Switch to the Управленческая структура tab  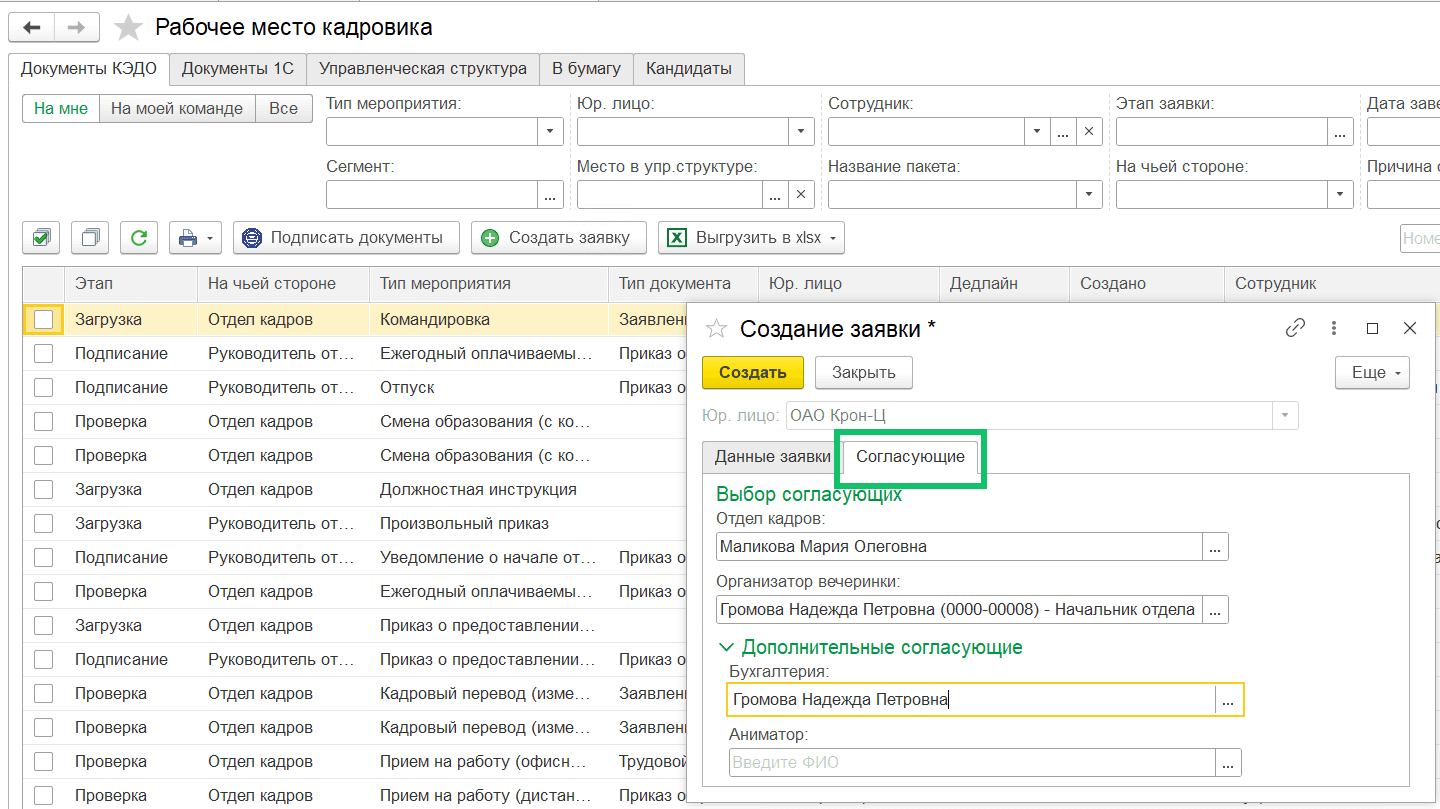[423, 68]
